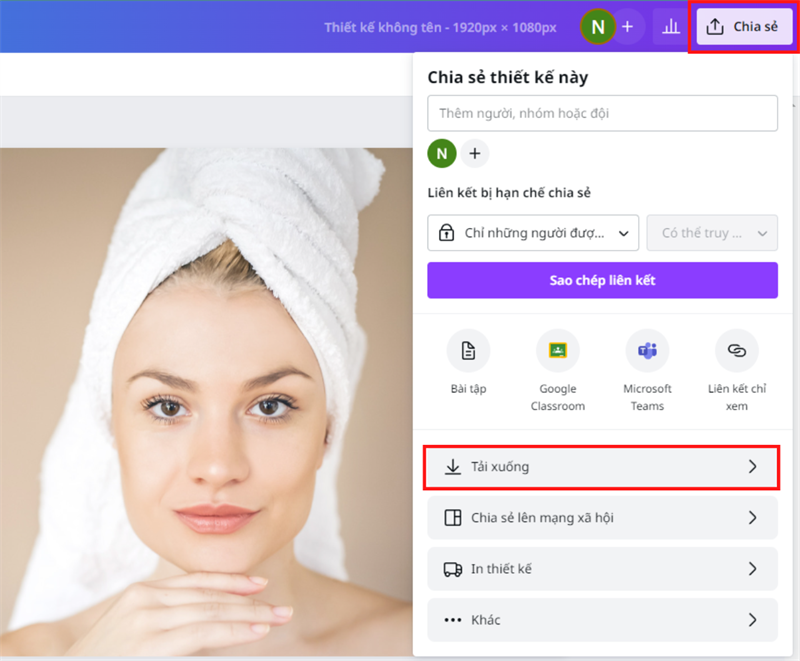The image size is (800, 661).
Task: Click the Sao chép liên kết button
Action: 602,280
